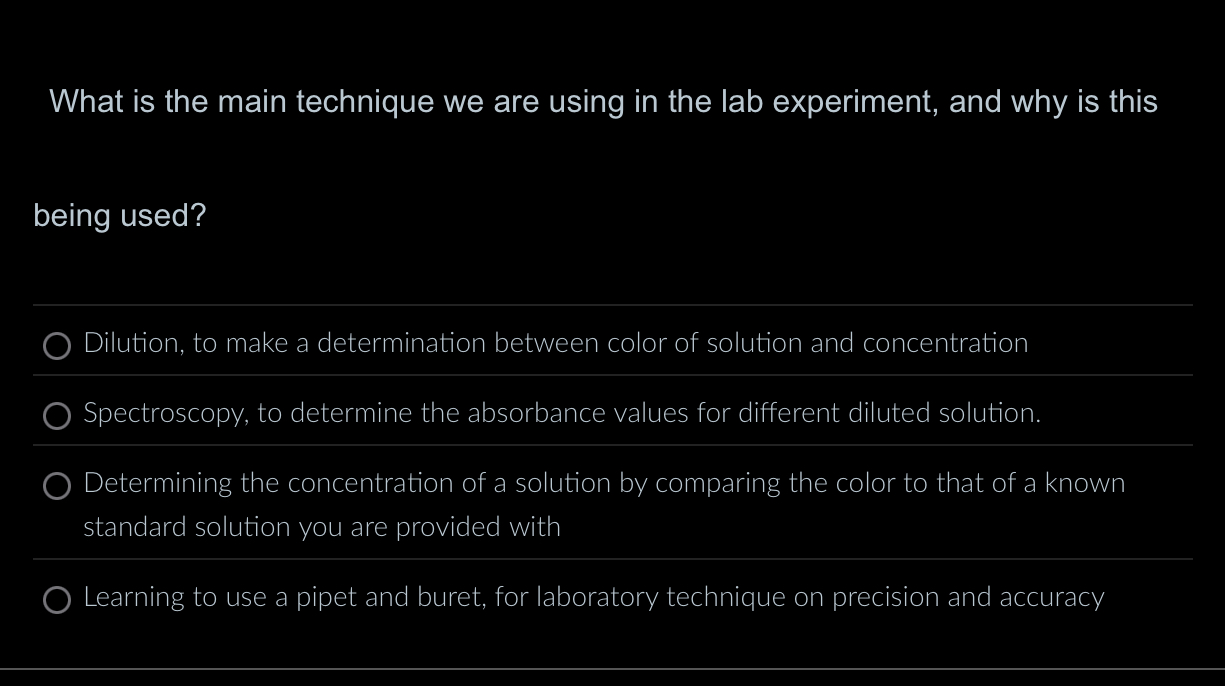Click the second line of the third answer

click(321, 527)
